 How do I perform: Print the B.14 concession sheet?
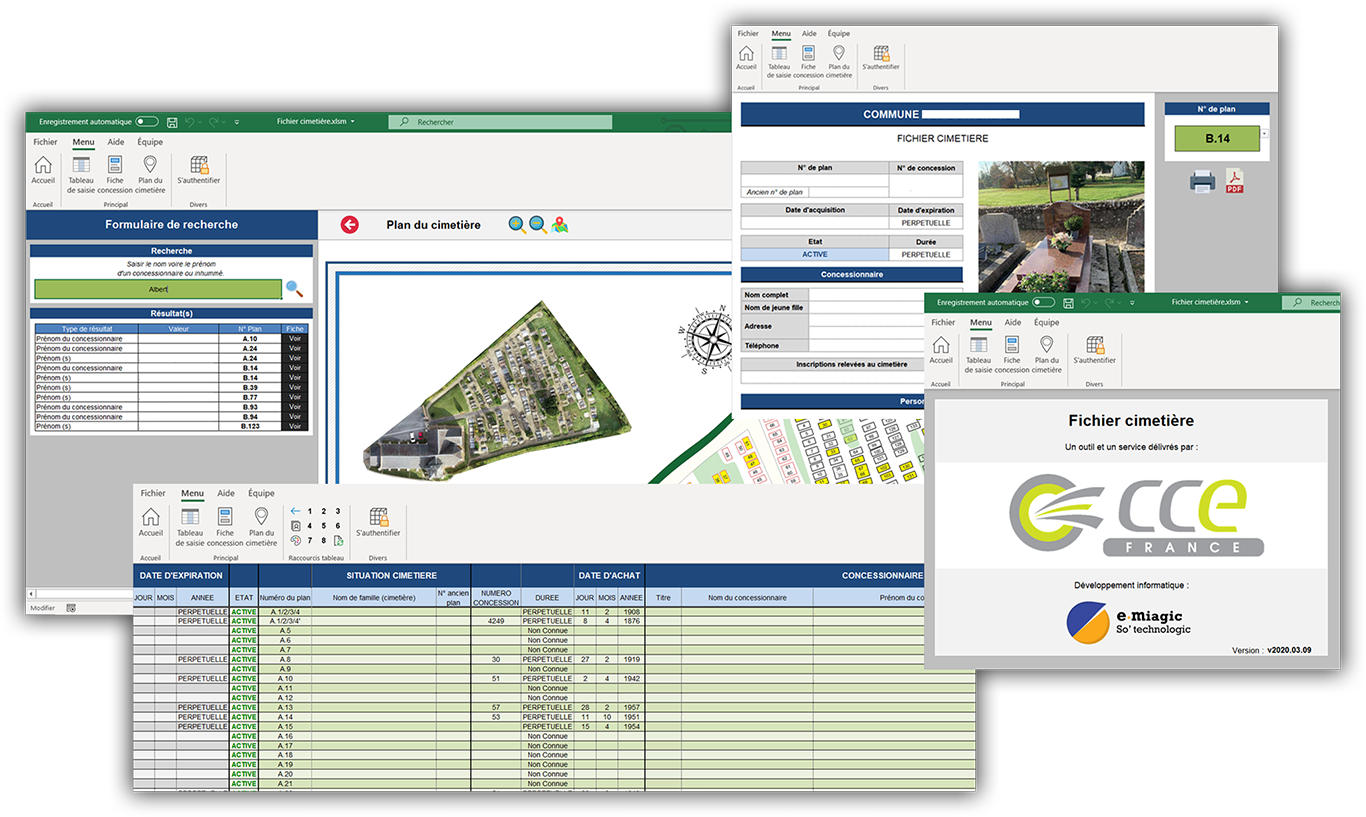tap(1202, 181)
